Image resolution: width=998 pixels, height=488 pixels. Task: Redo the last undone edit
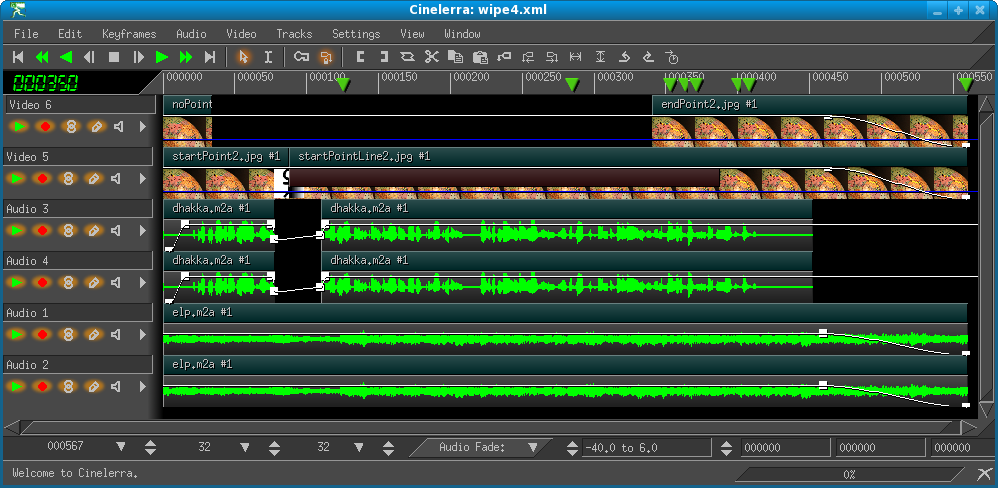coord(648,57)
